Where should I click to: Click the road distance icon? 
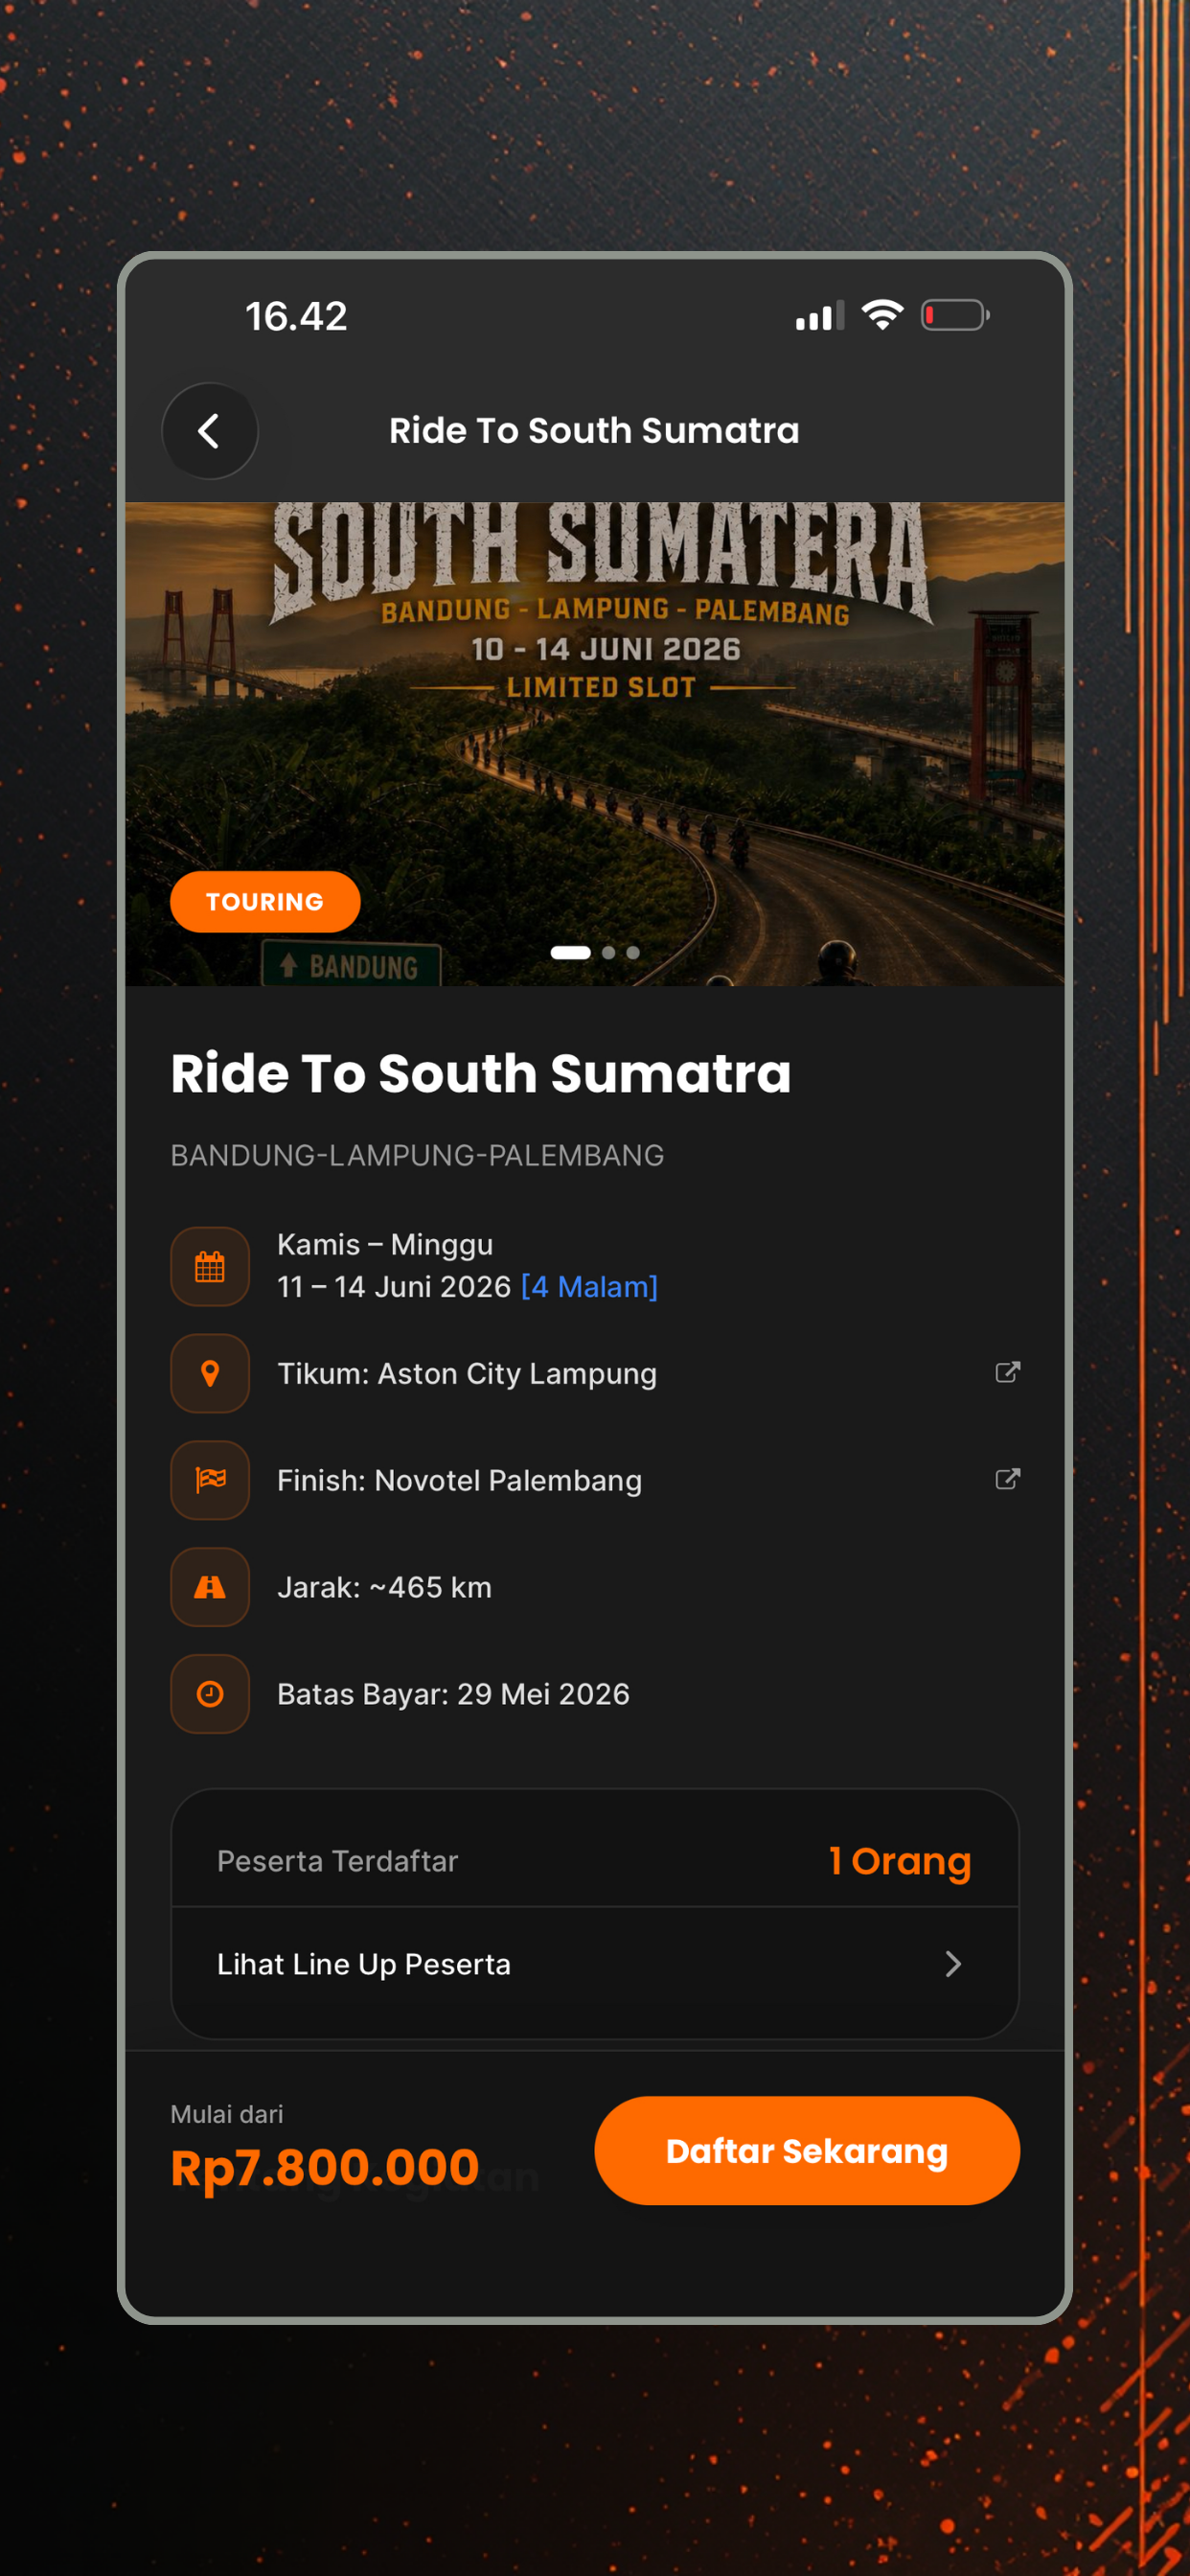210,1587
